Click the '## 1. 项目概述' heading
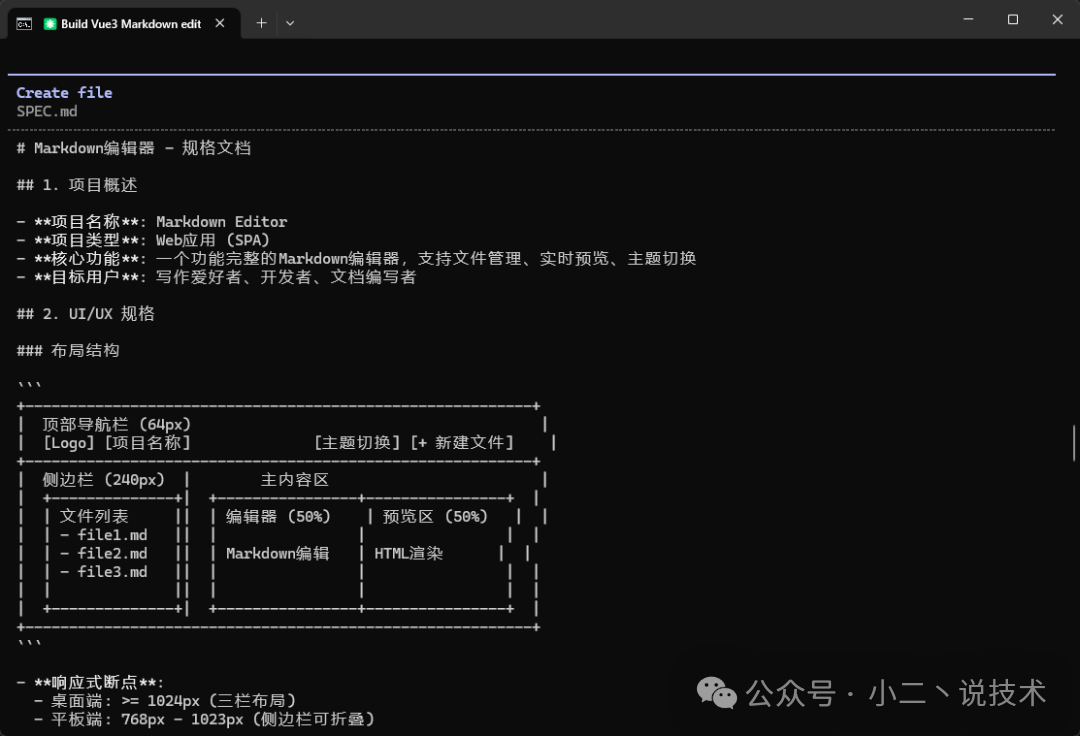This screenshot has height=736, width=1080. (77, 185)
